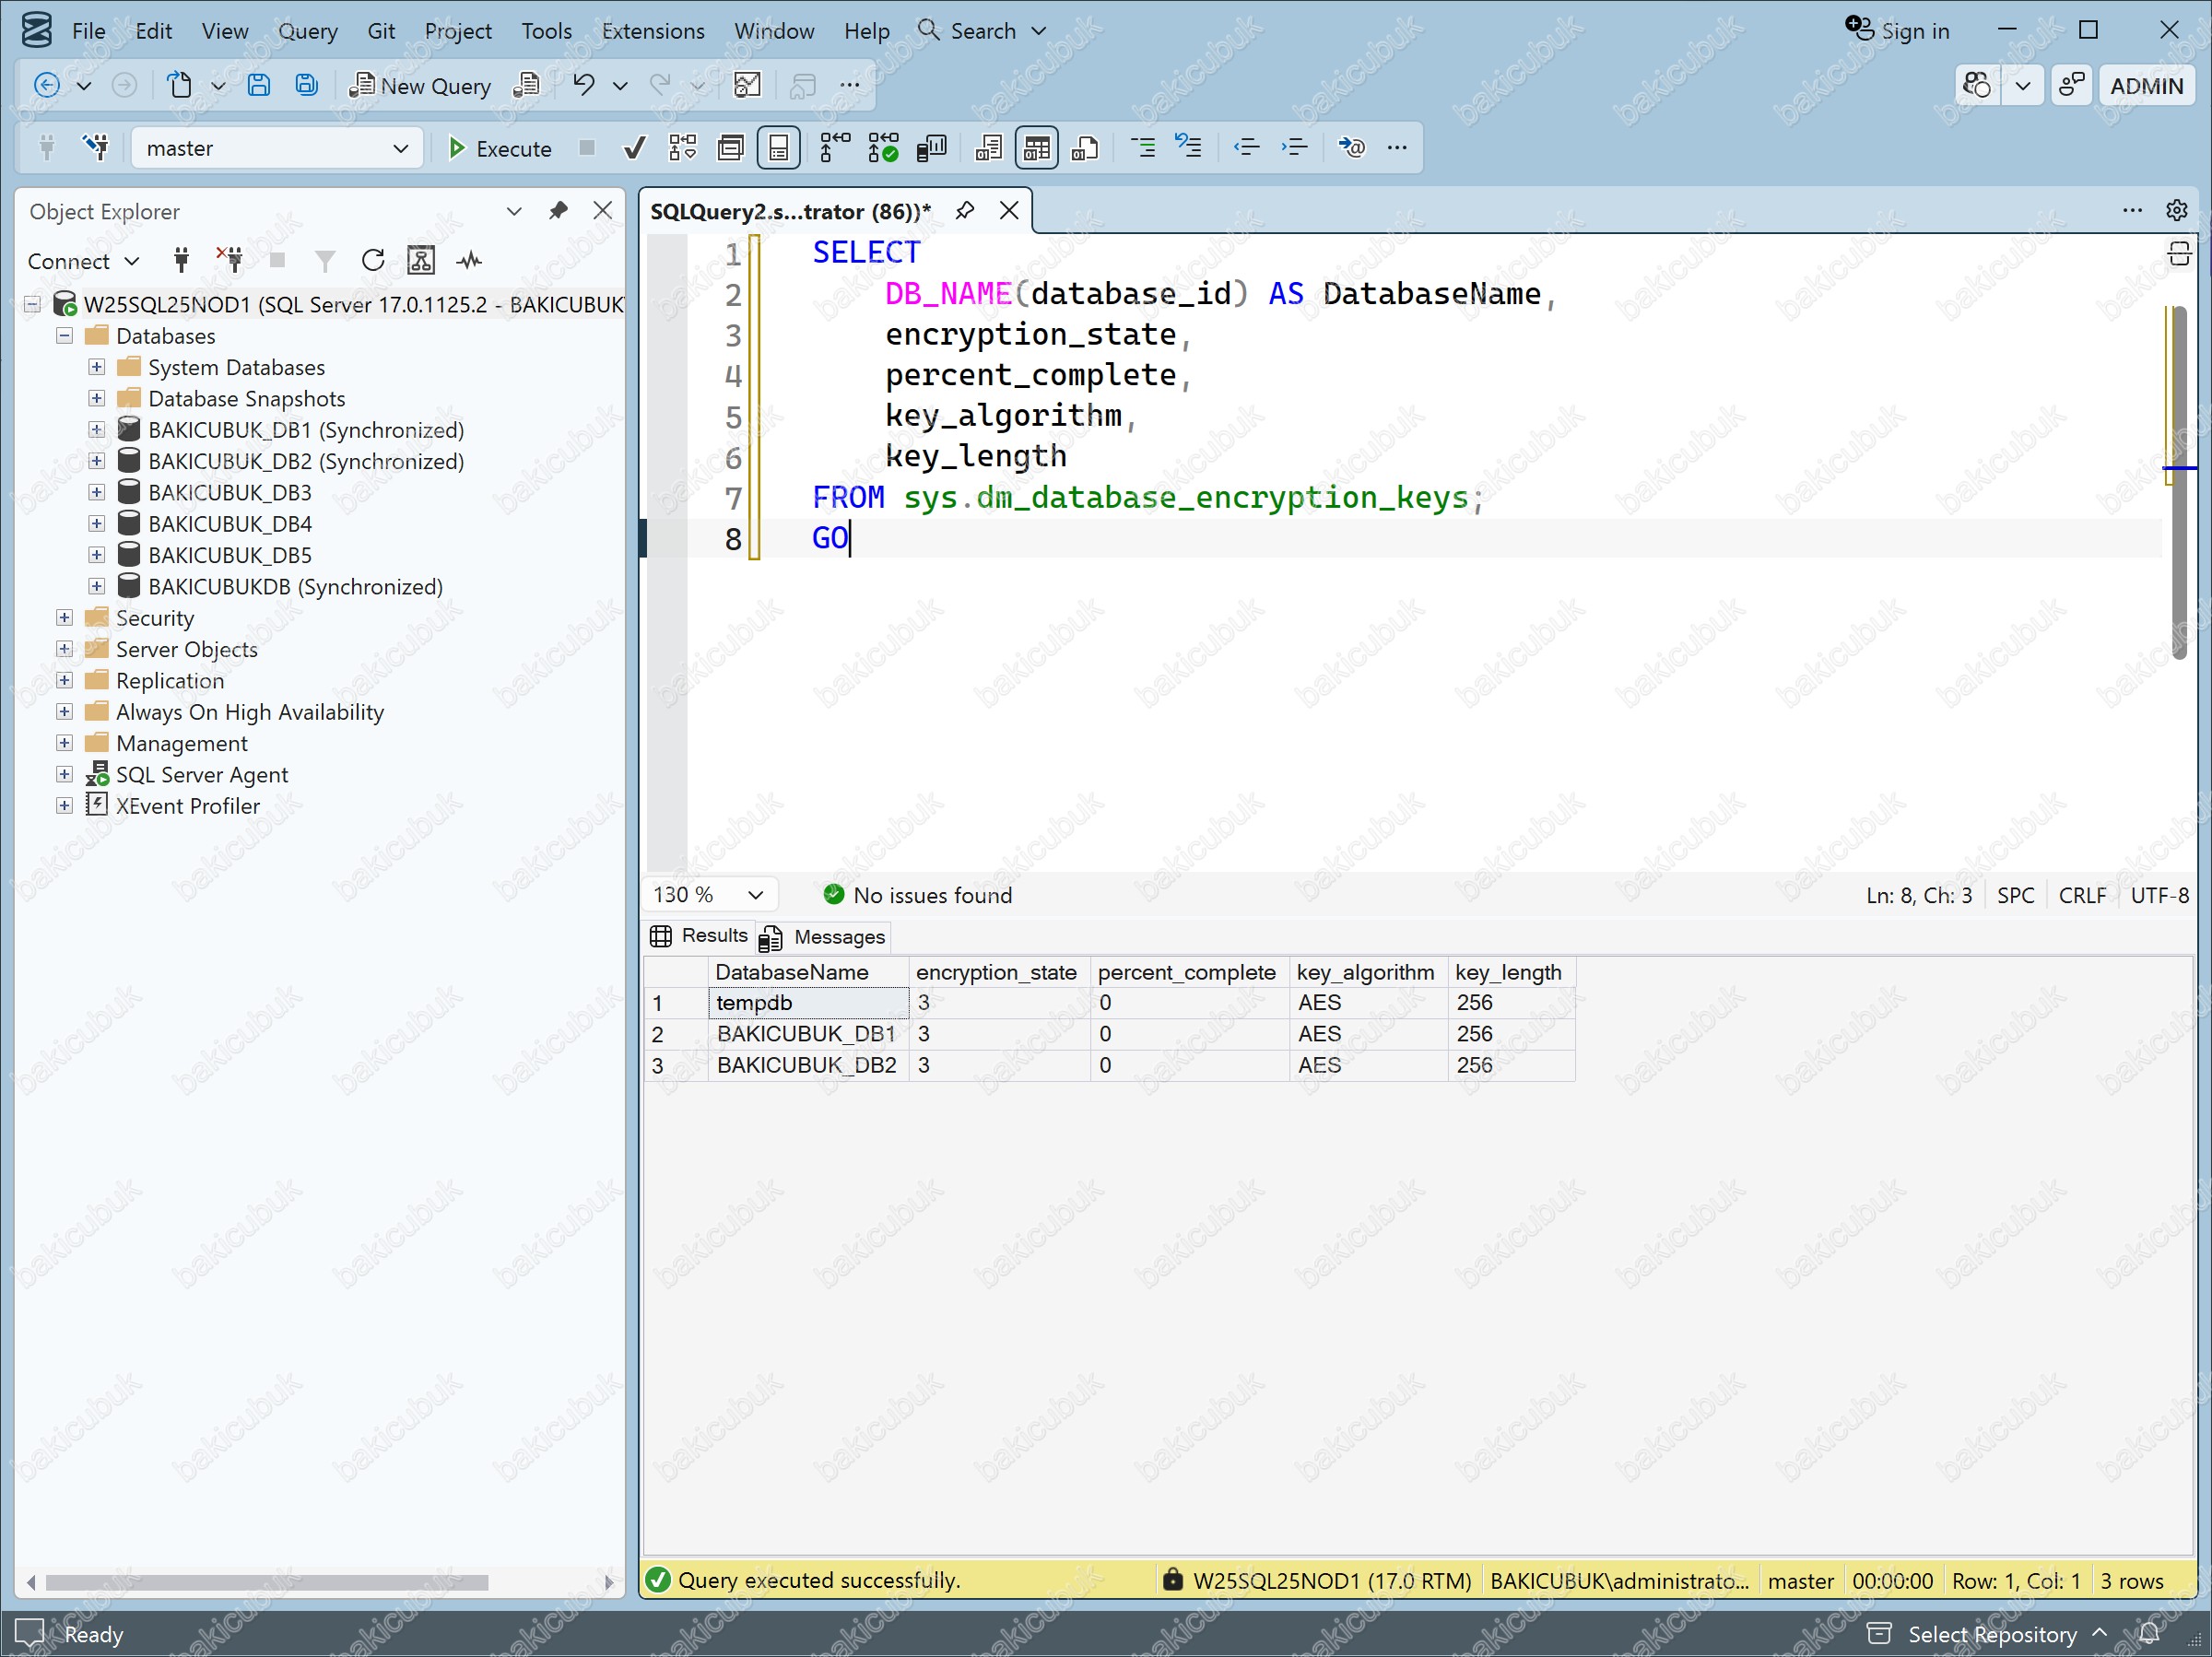Select BAKICUBUKDB (Synchronized) database

(295, 587)
